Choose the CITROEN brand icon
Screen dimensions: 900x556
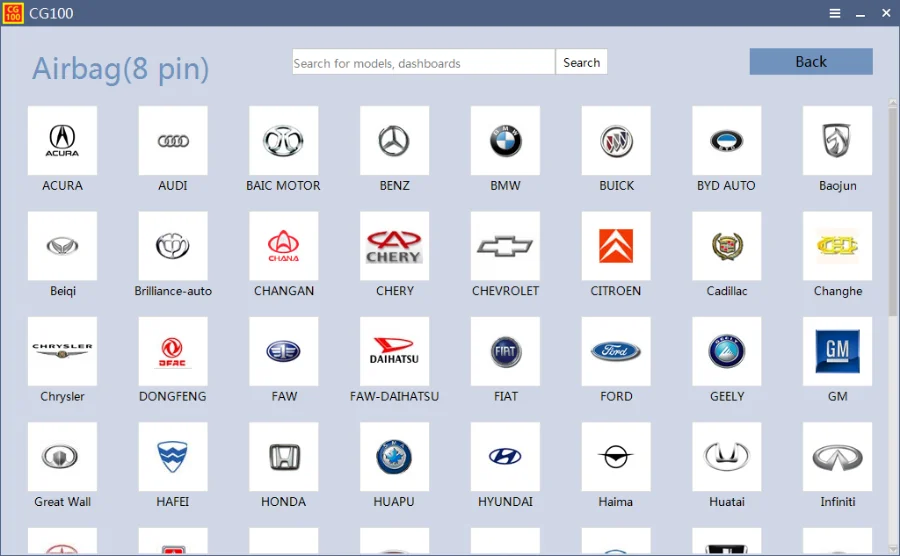616,246
